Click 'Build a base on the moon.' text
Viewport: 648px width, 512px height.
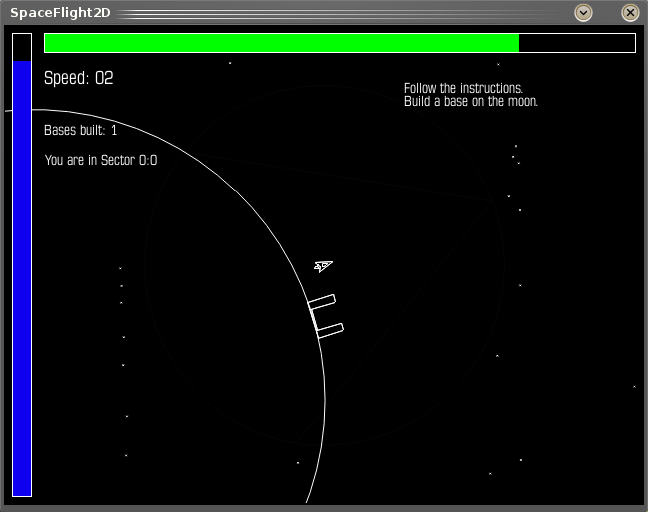(471, 102)
